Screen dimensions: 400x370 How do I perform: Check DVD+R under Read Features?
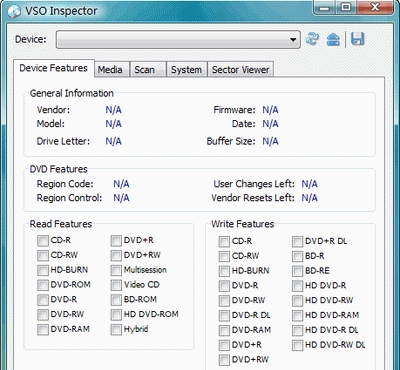[x=116, y=241]
